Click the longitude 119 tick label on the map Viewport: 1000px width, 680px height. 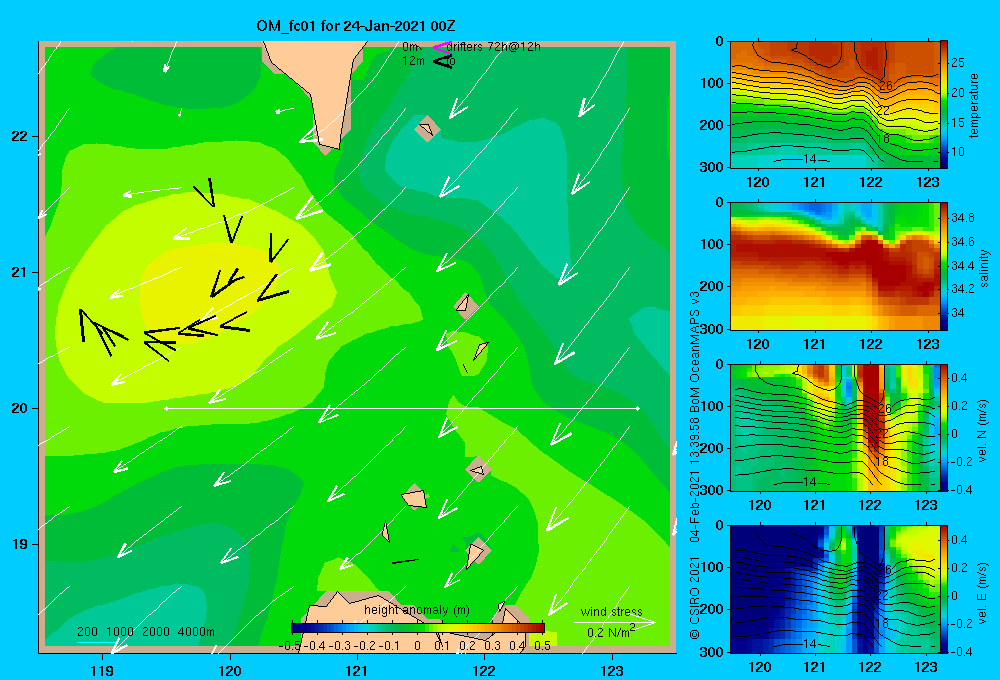pyautogui.click(x=102, y=670)
